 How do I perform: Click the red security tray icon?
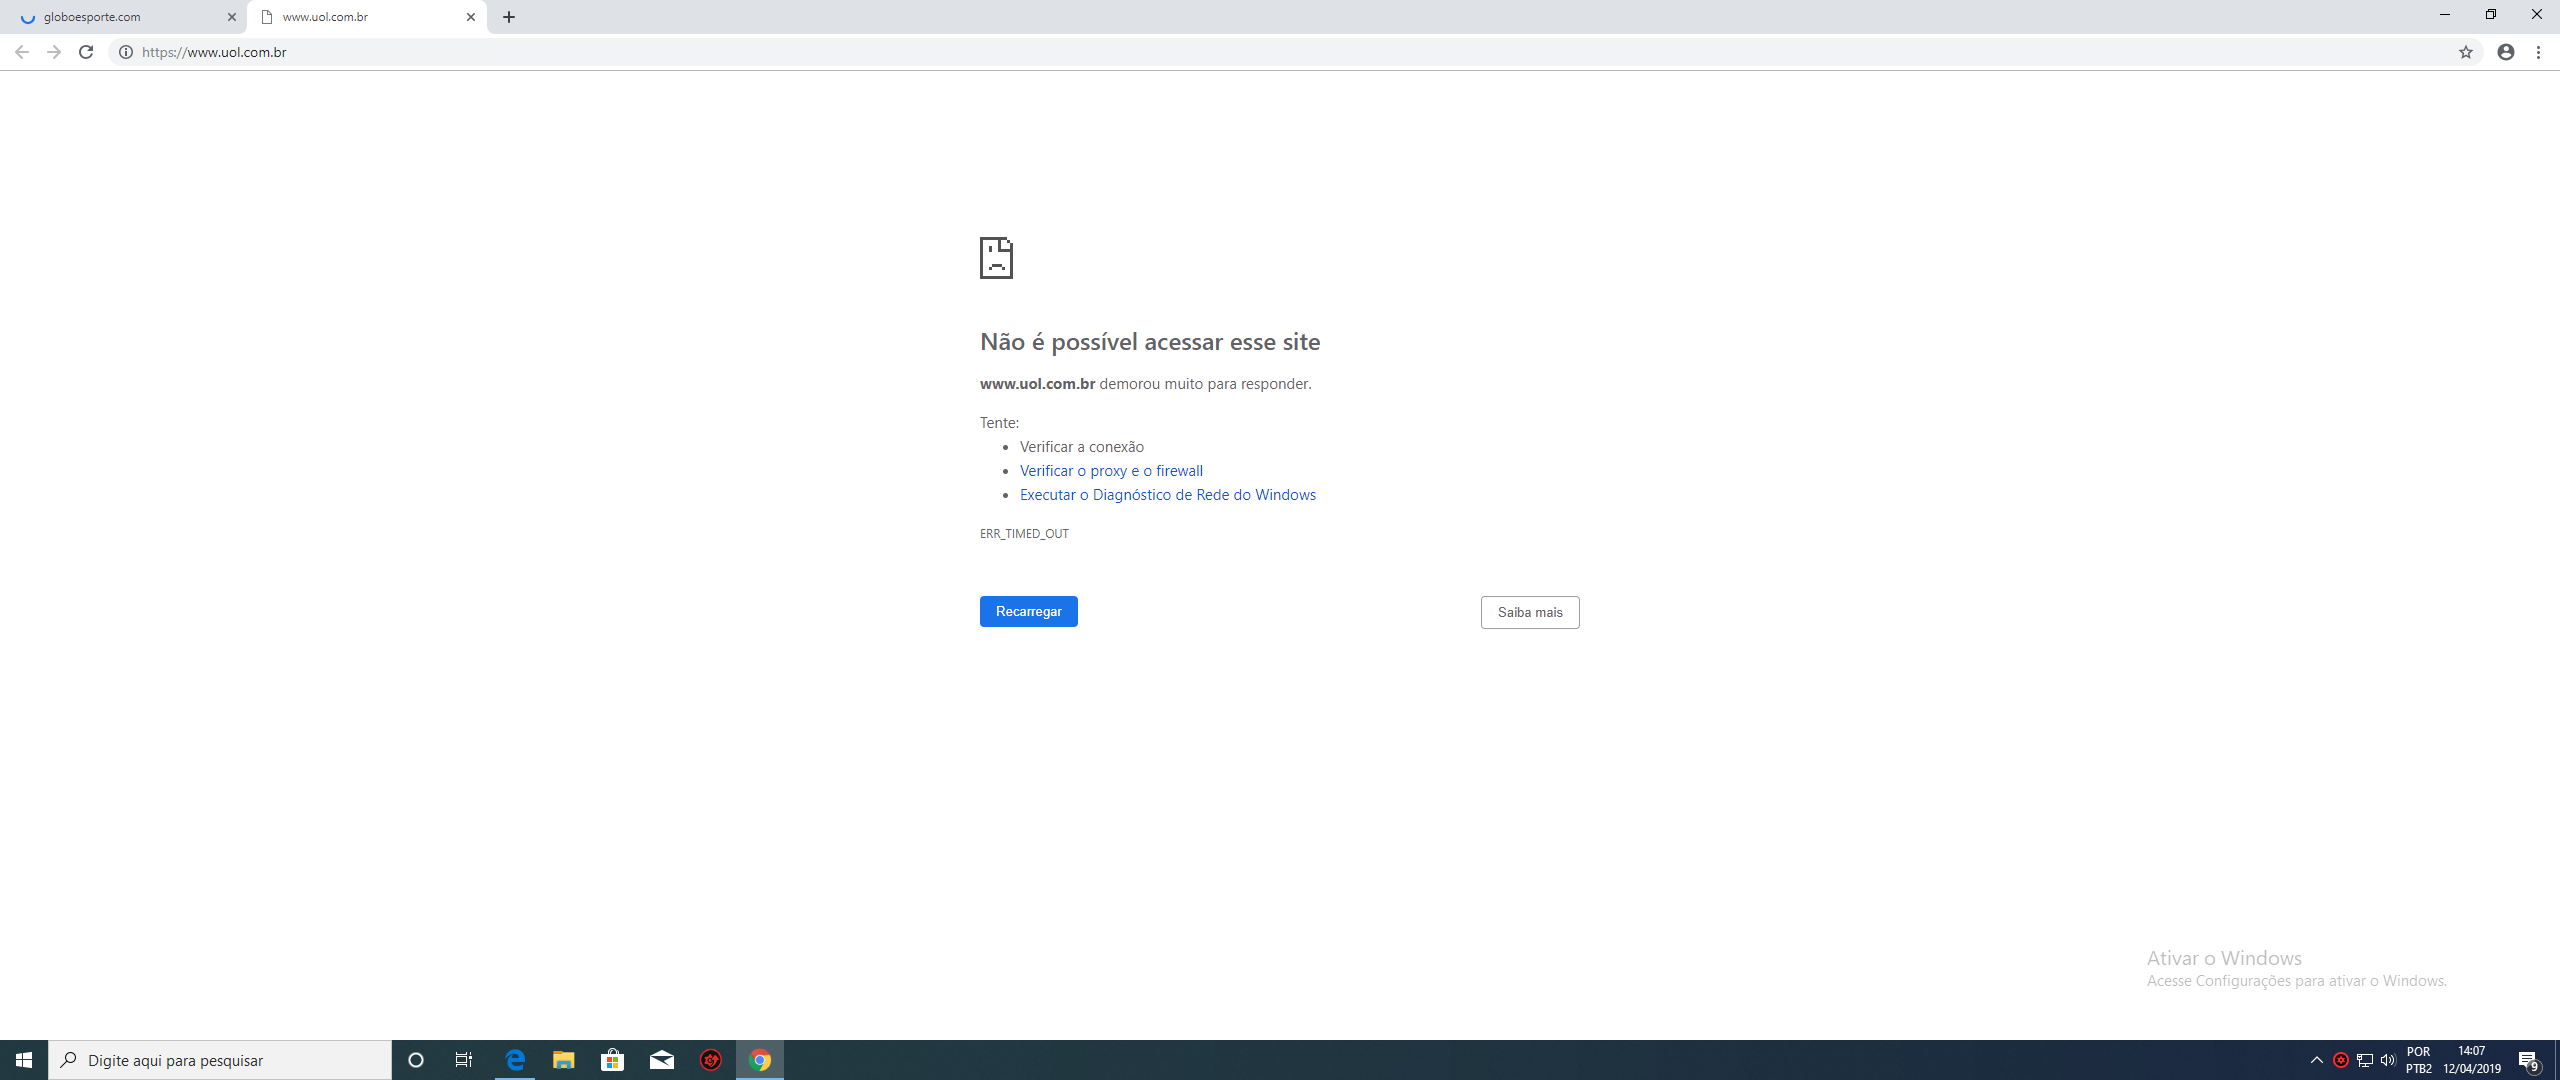(x=2341, y=1060)
